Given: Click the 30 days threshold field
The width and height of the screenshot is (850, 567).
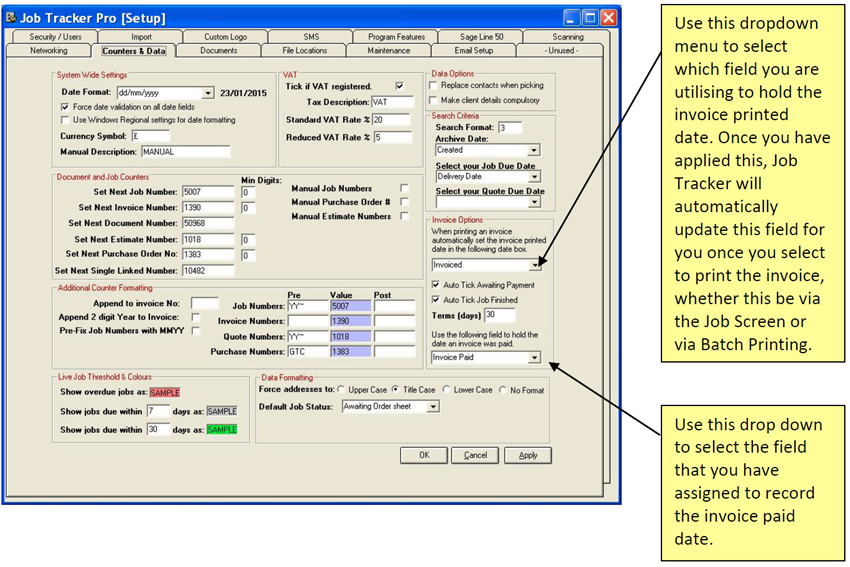Looking at the screenshot, I should 158,430.
